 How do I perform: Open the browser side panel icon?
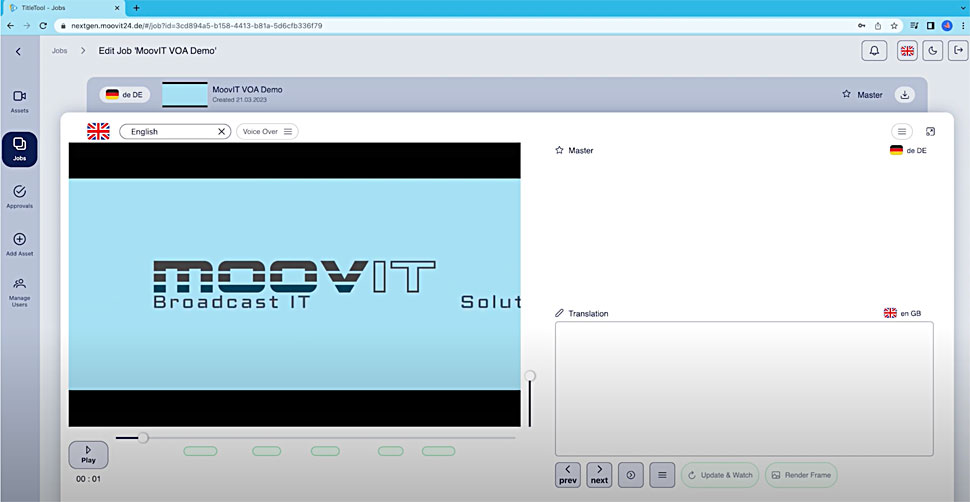[x=930, y=26]
